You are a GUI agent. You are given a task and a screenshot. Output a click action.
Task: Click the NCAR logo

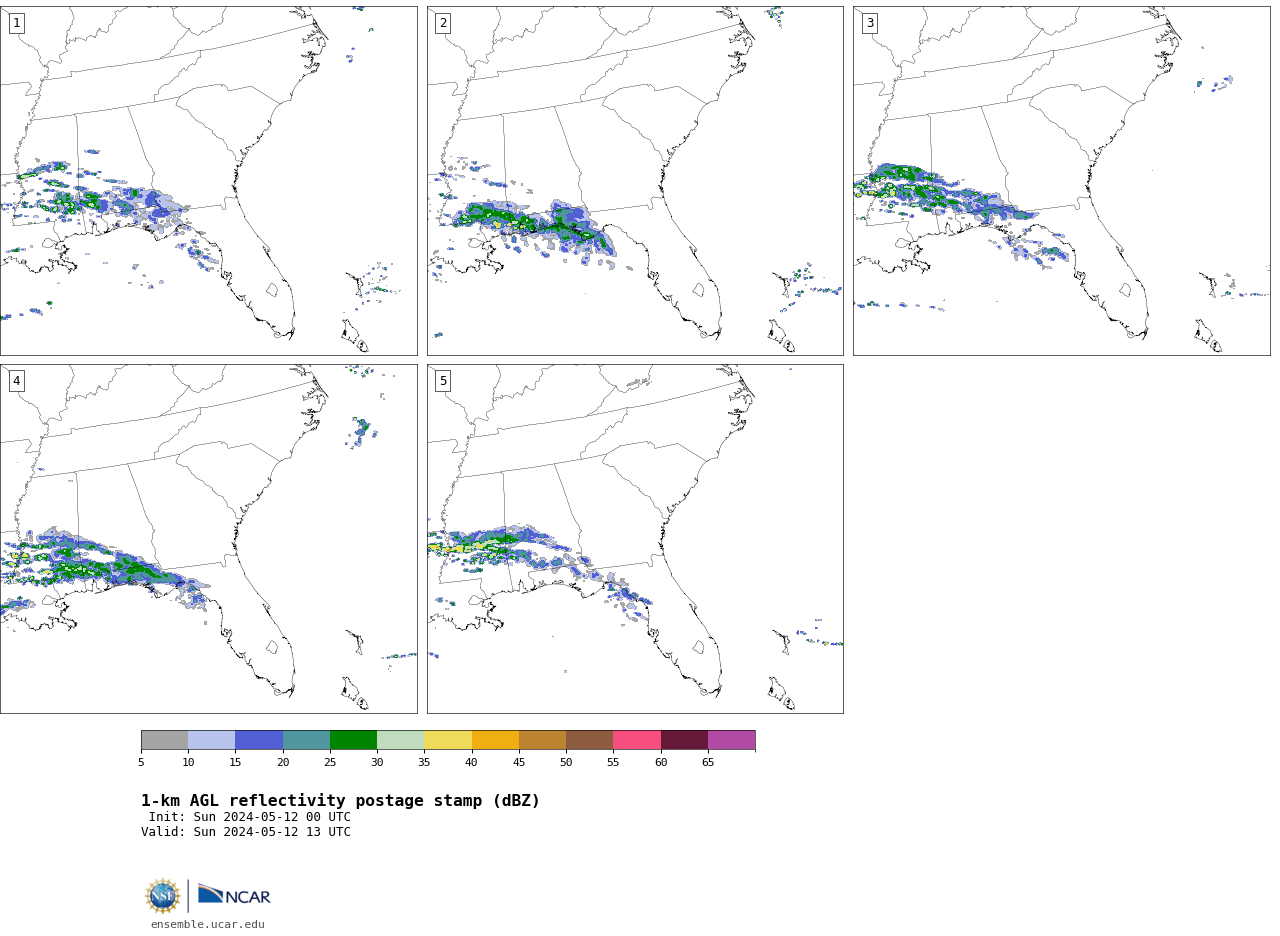click(234, 895)
